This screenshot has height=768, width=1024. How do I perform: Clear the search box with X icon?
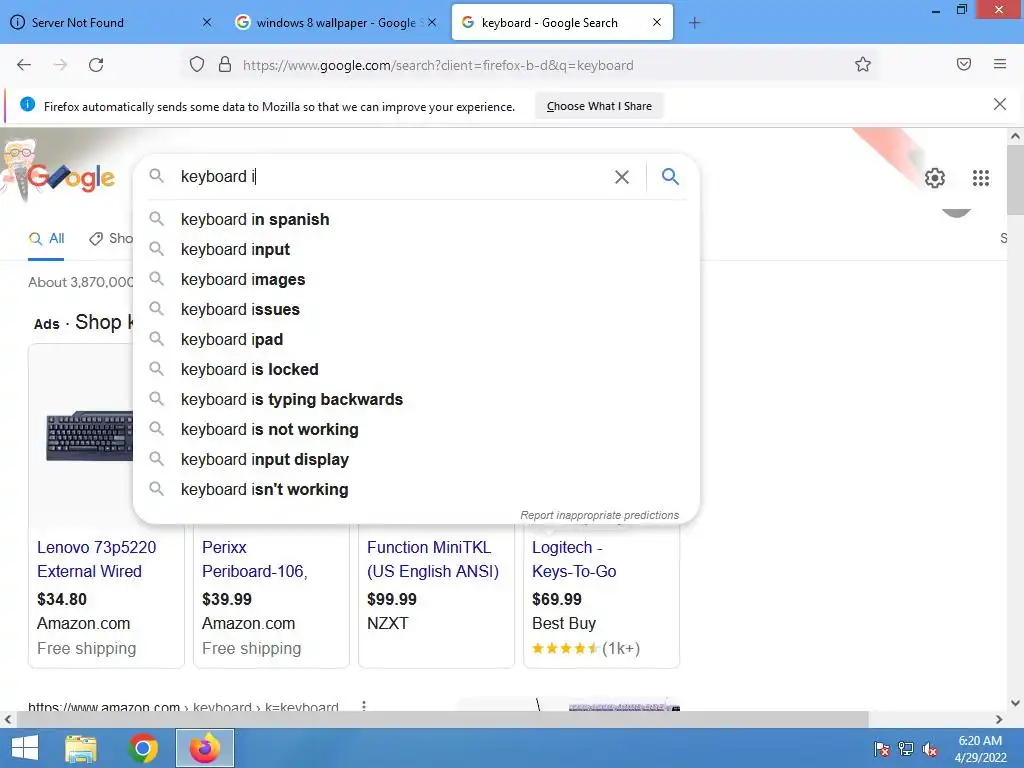pyautogui.click(x=622, y=177)
